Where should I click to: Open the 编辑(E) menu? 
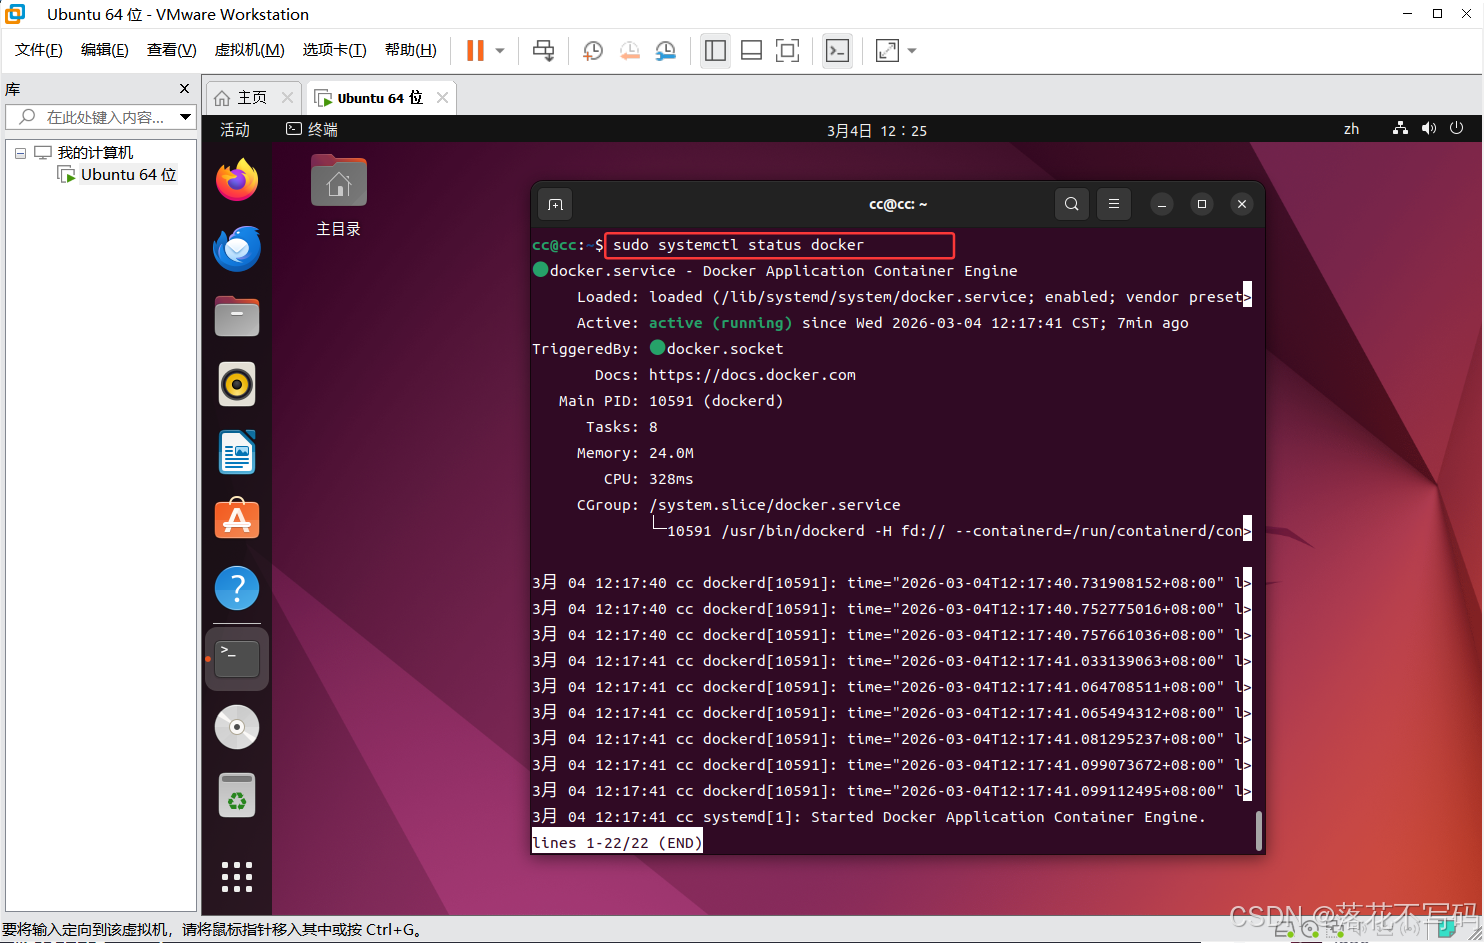click(104, 50)
